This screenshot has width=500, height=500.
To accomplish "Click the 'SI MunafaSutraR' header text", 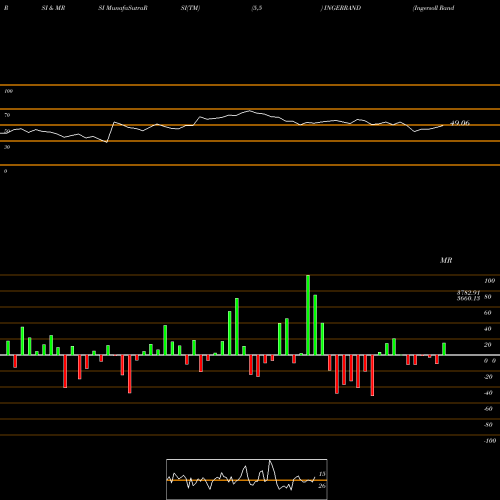I will 123,8.
